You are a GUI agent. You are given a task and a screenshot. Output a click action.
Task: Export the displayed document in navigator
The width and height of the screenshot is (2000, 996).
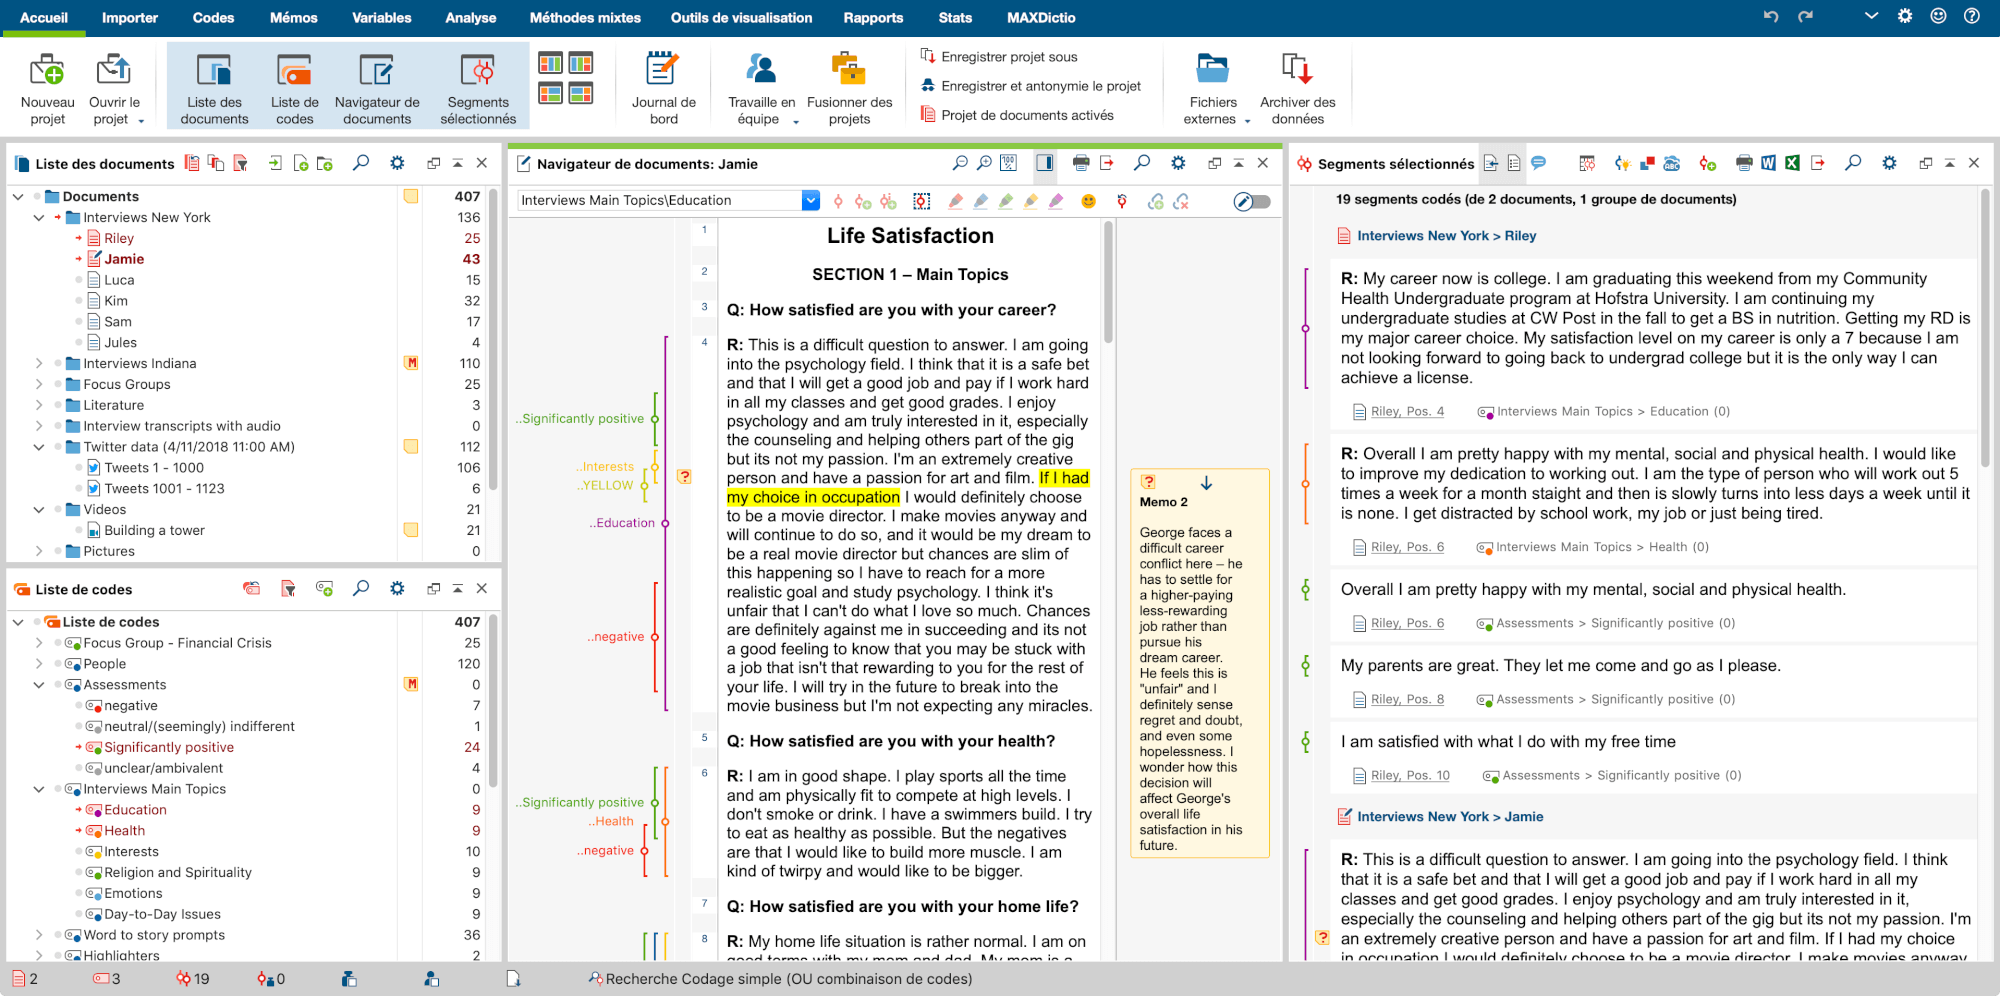[1106, 163]
